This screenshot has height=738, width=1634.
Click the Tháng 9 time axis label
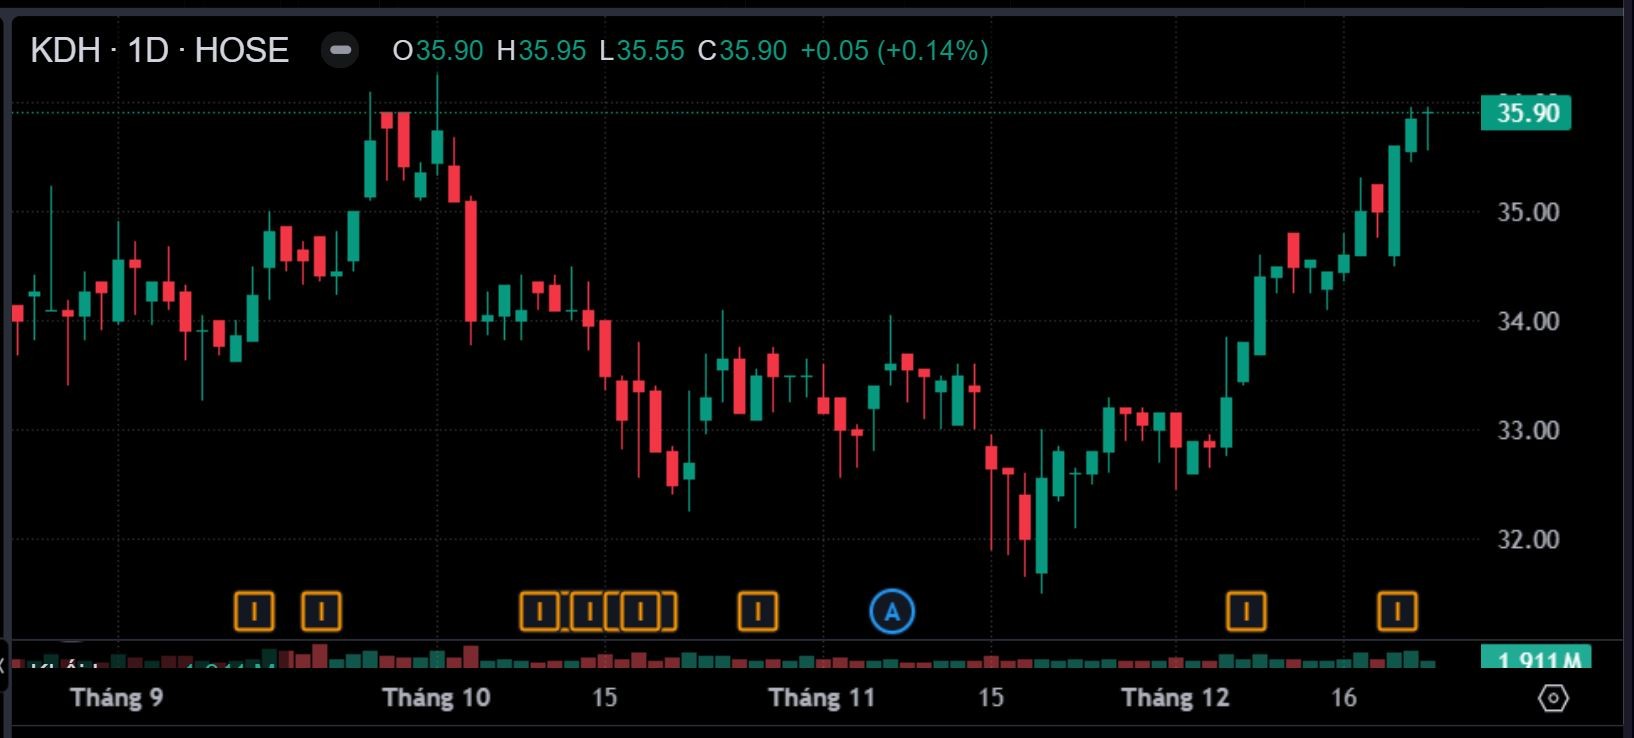tap(117, 697)
